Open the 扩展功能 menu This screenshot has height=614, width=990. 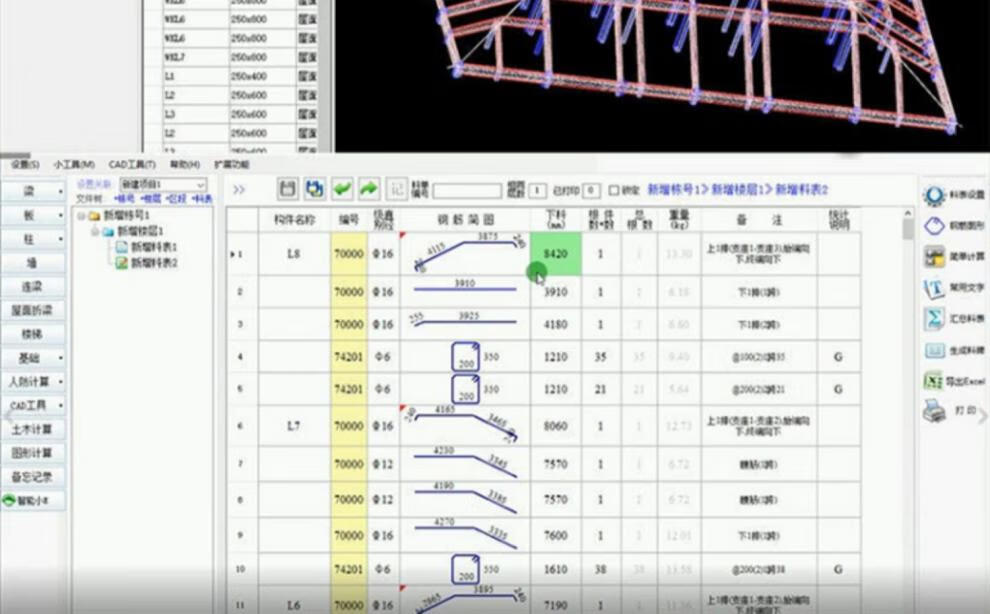tap(232, 165)
